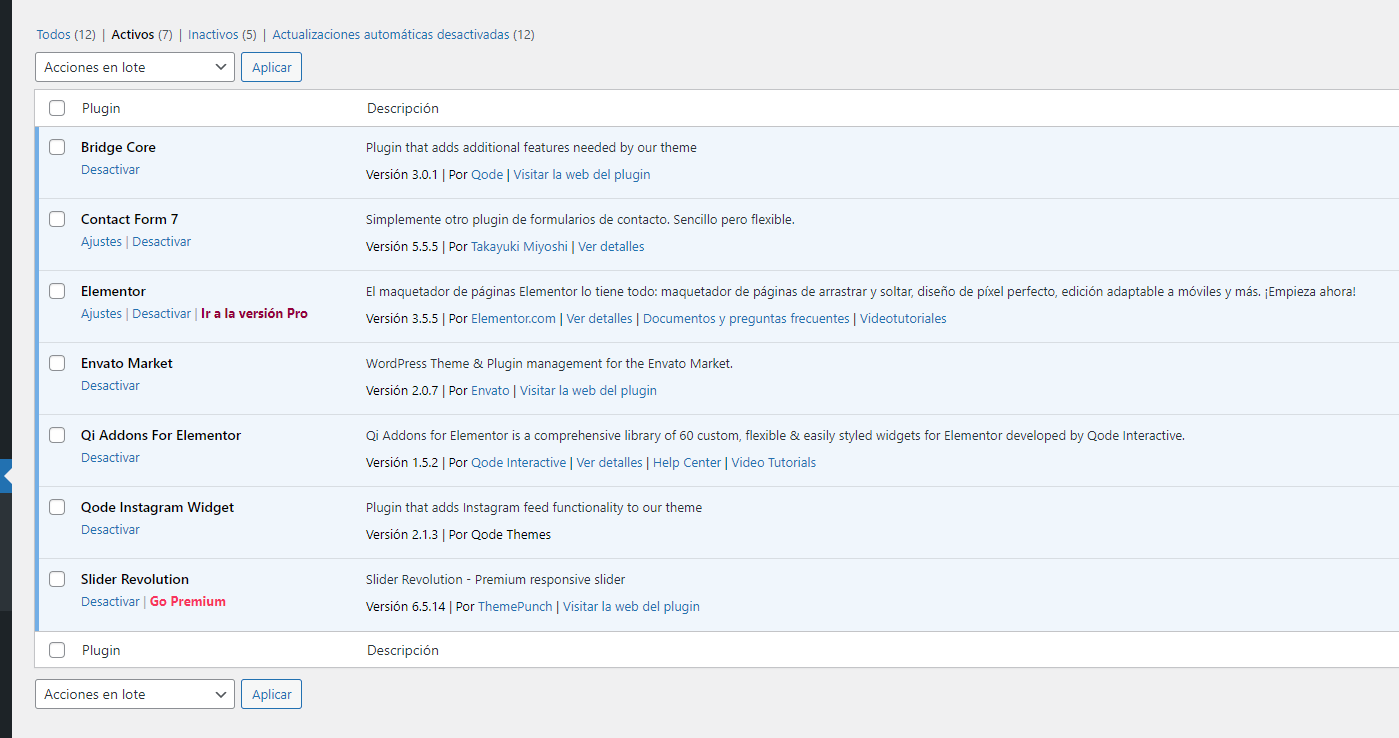Open the bottom Acciones en lote dropdown
Screen dimensions: 1399x738
[135, 694]
